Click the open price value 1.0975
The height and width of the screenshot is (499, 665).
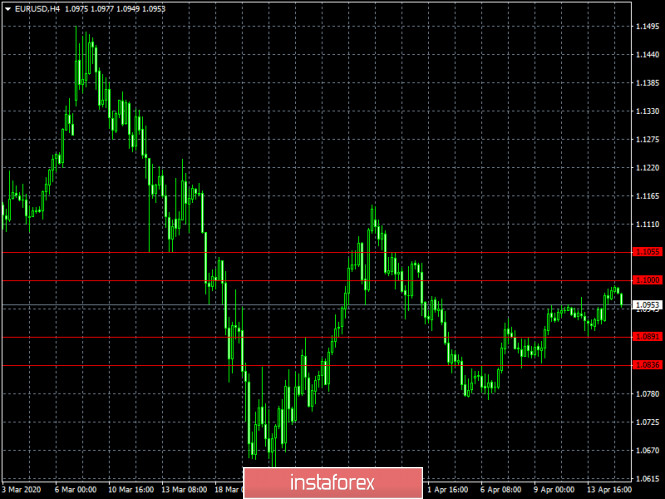pos(77,9)
